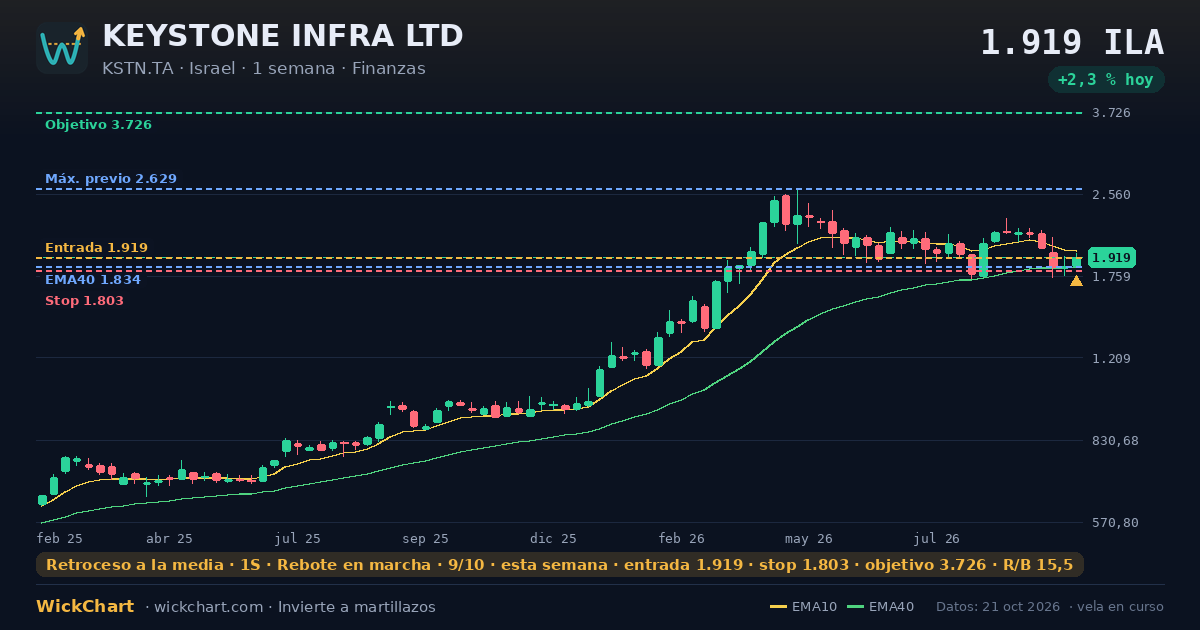Click the WickChart logo icon
The width and height of the screenshot is (1200, 630).
(x=62, y=48)
